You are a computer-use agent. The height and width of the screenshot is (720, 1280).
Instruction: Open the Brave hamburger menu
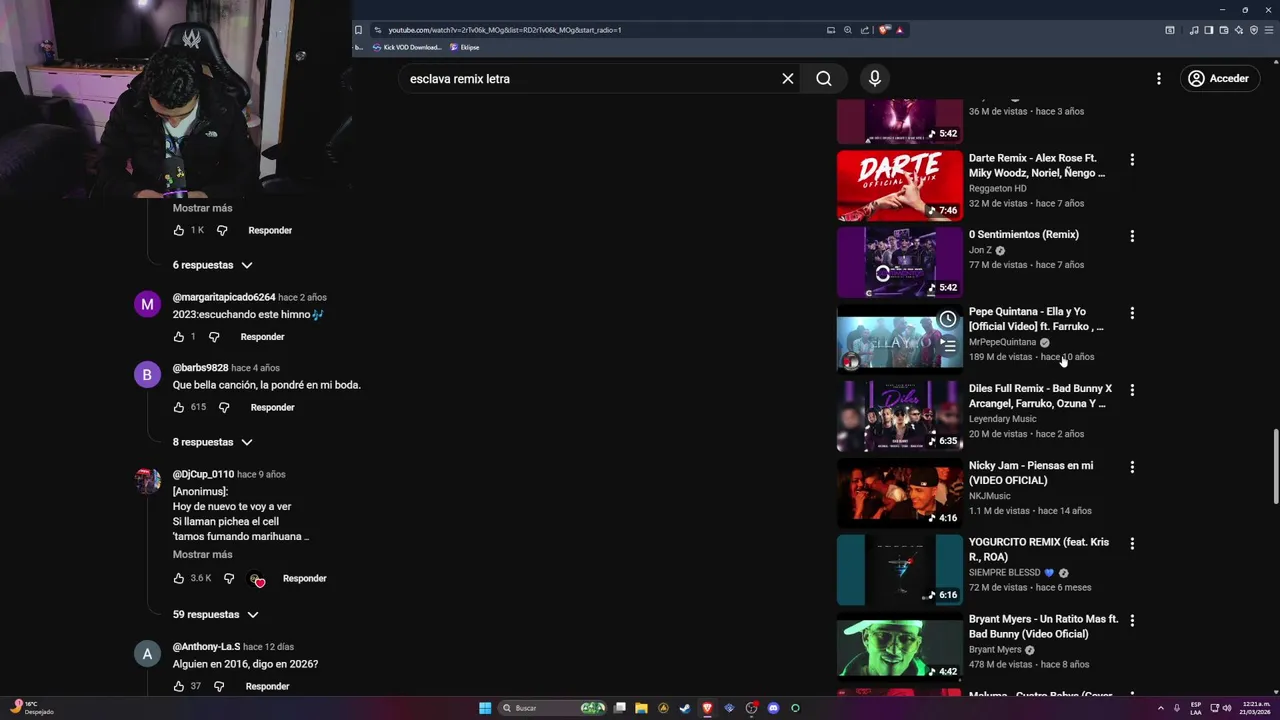click(1268, 30)
